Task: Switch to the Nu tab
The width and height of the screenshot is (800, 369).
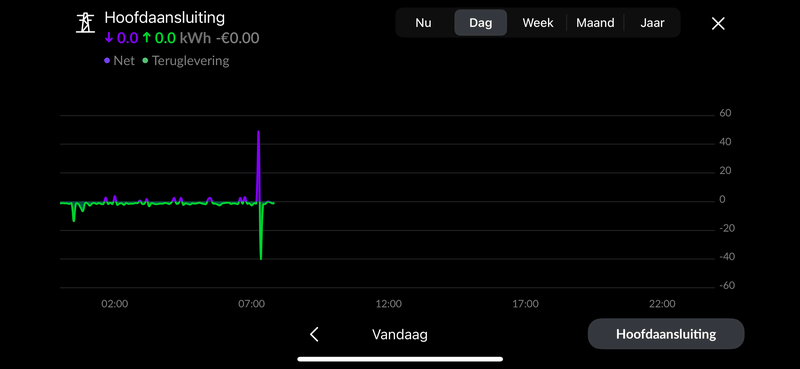Action: [x=423, y=23]
